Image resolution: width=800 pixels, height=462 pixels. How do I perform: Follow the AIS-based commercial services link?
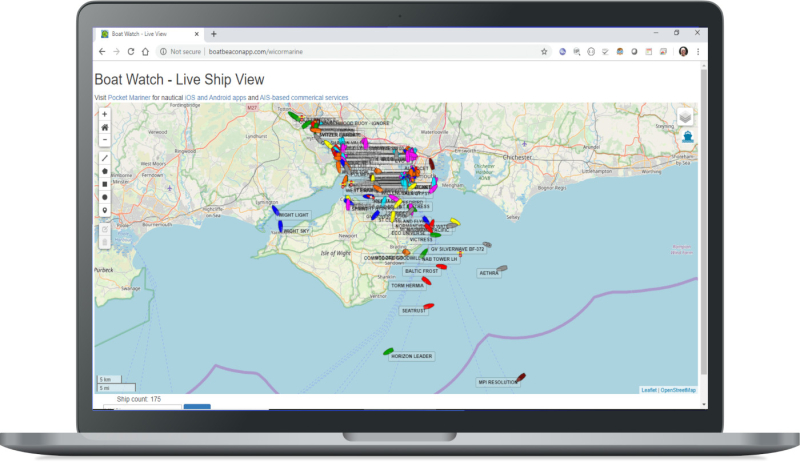pyautogui.click(x=303, y=97)
